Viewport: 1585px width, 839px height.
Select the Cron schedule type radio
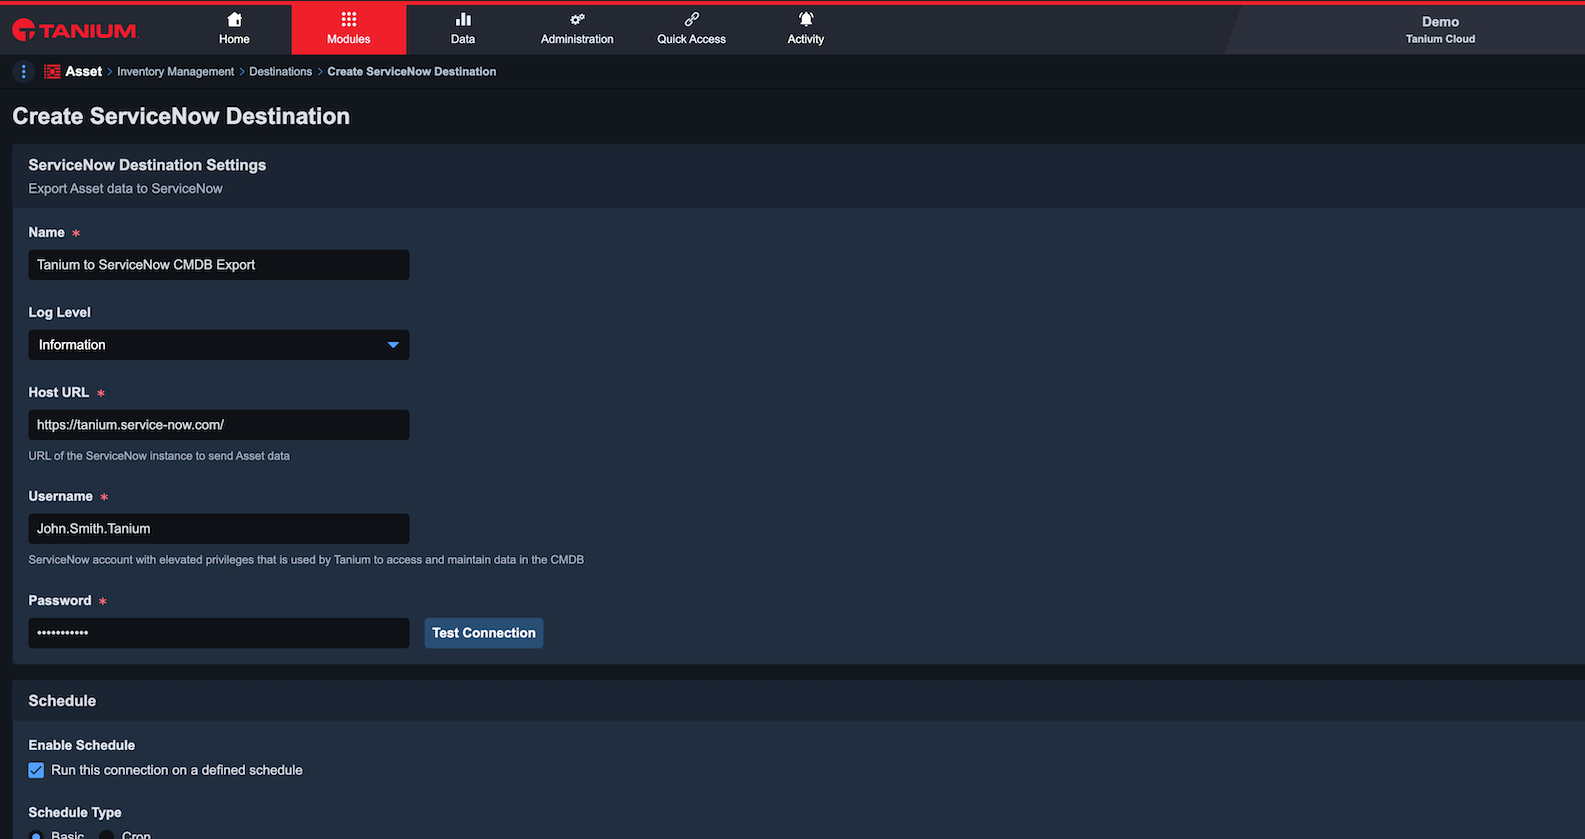pyautogui.click(x=107, y=835)
